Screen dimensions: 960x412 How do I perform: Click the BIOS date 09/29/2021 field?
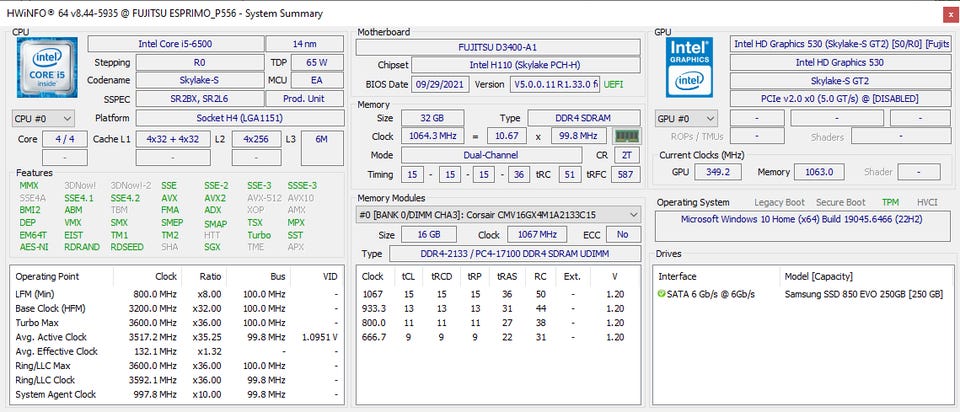point(440,84)
